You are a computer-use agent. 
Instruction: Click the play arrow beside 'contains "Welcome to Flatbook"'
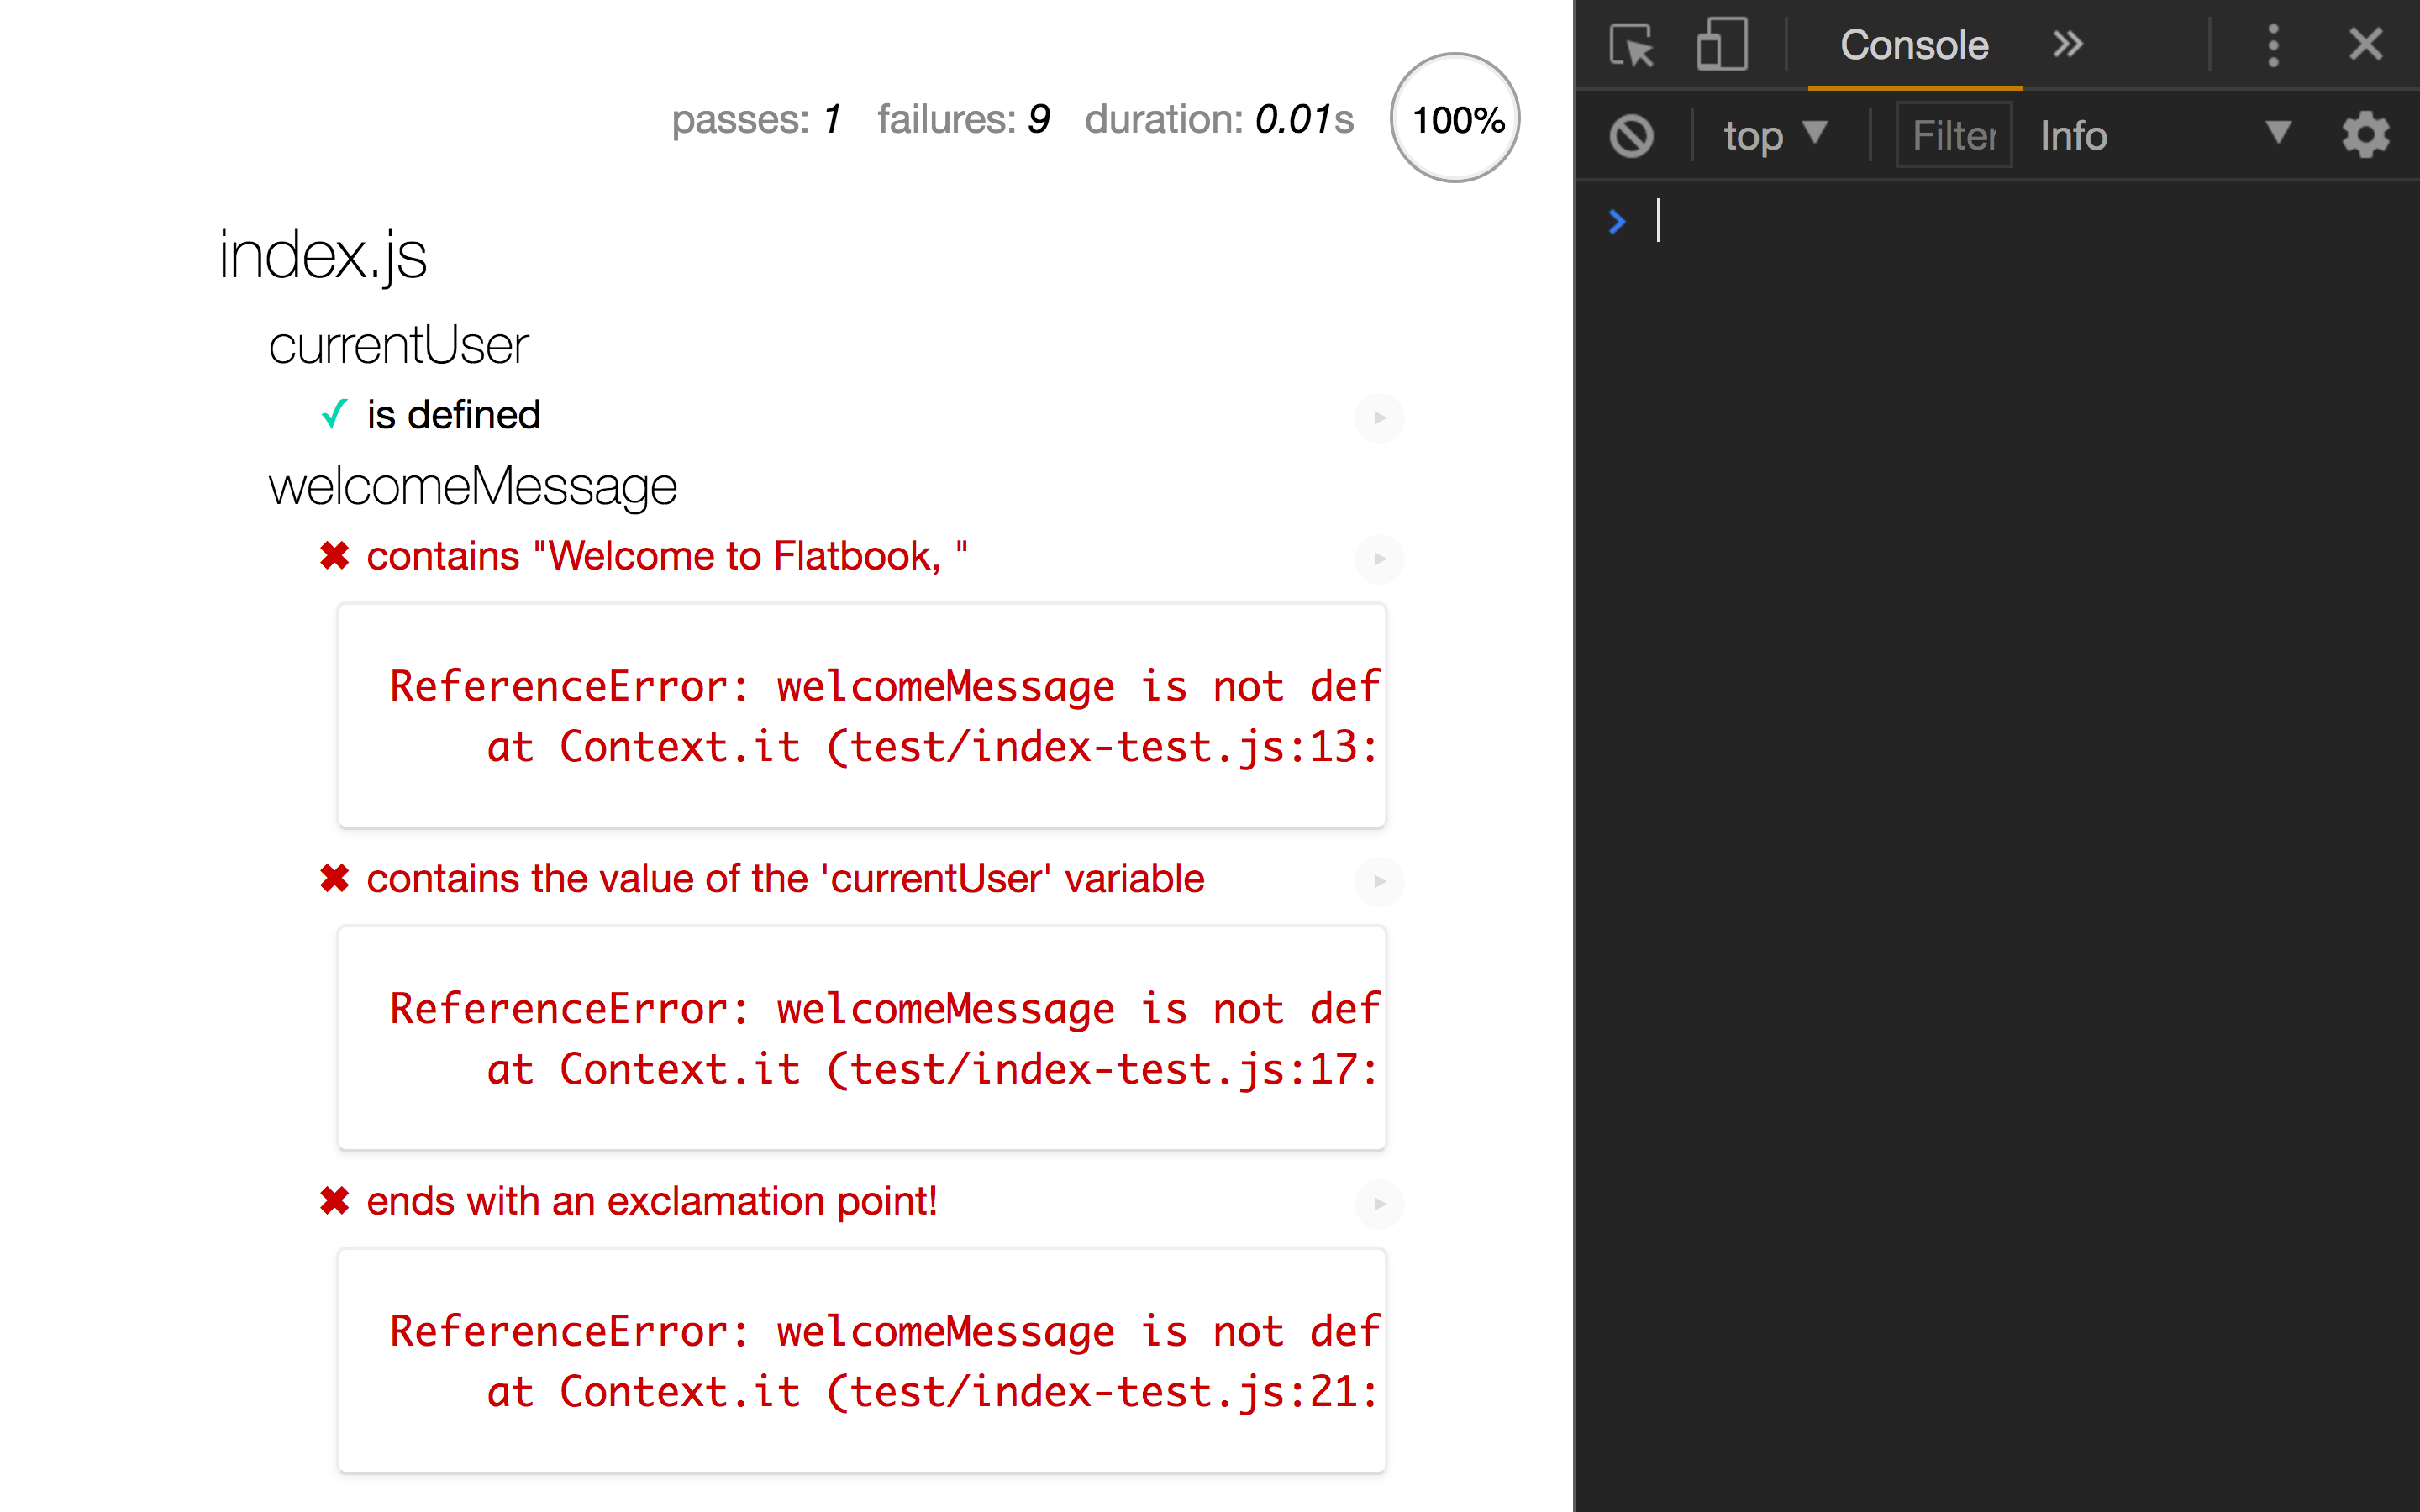1379,558
